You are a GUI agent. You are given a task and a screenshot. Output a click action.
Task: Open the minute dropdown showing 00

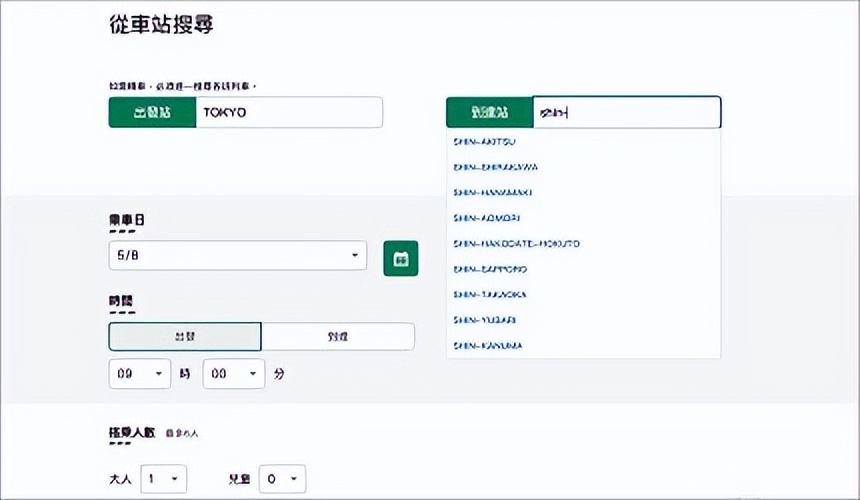234,374
